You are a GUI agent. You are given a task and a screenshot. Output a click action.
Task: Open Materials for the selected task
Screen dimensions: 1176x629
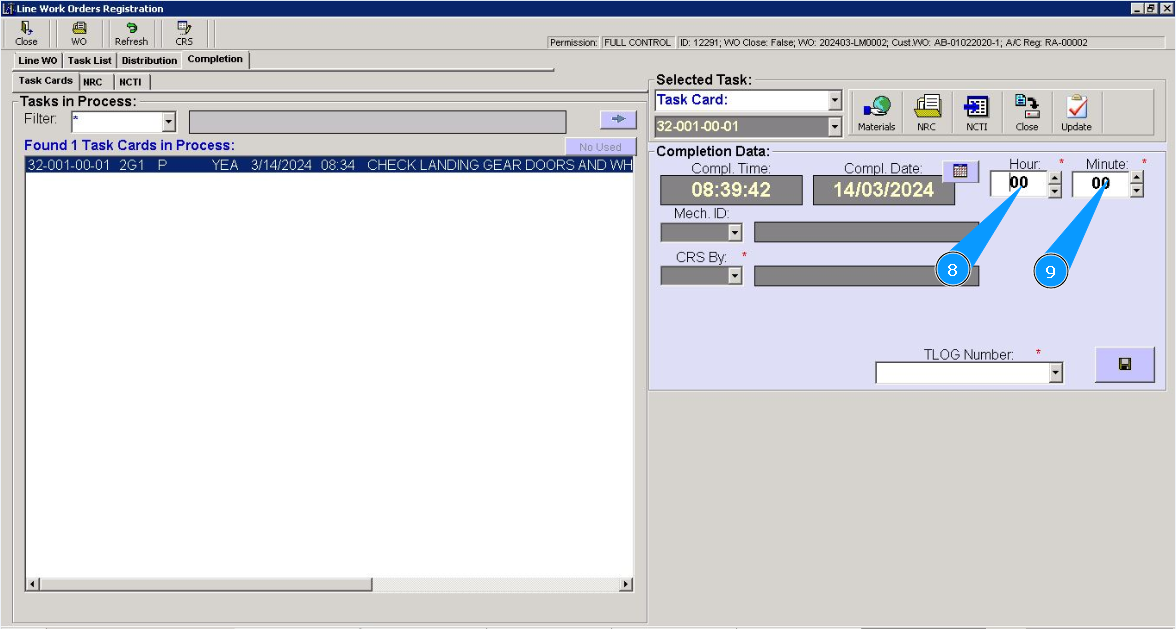(876, 113)
